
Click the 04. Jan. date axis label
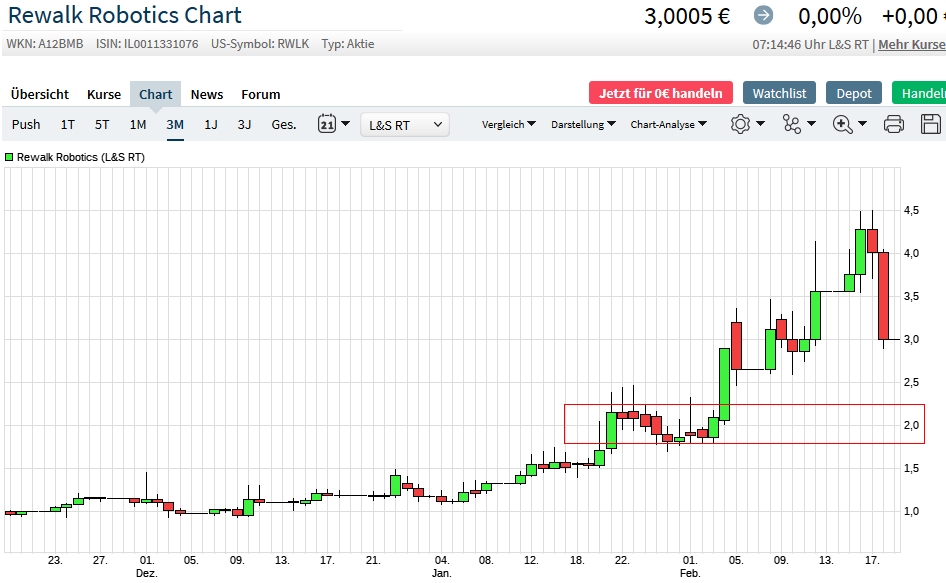coord(442,566)
